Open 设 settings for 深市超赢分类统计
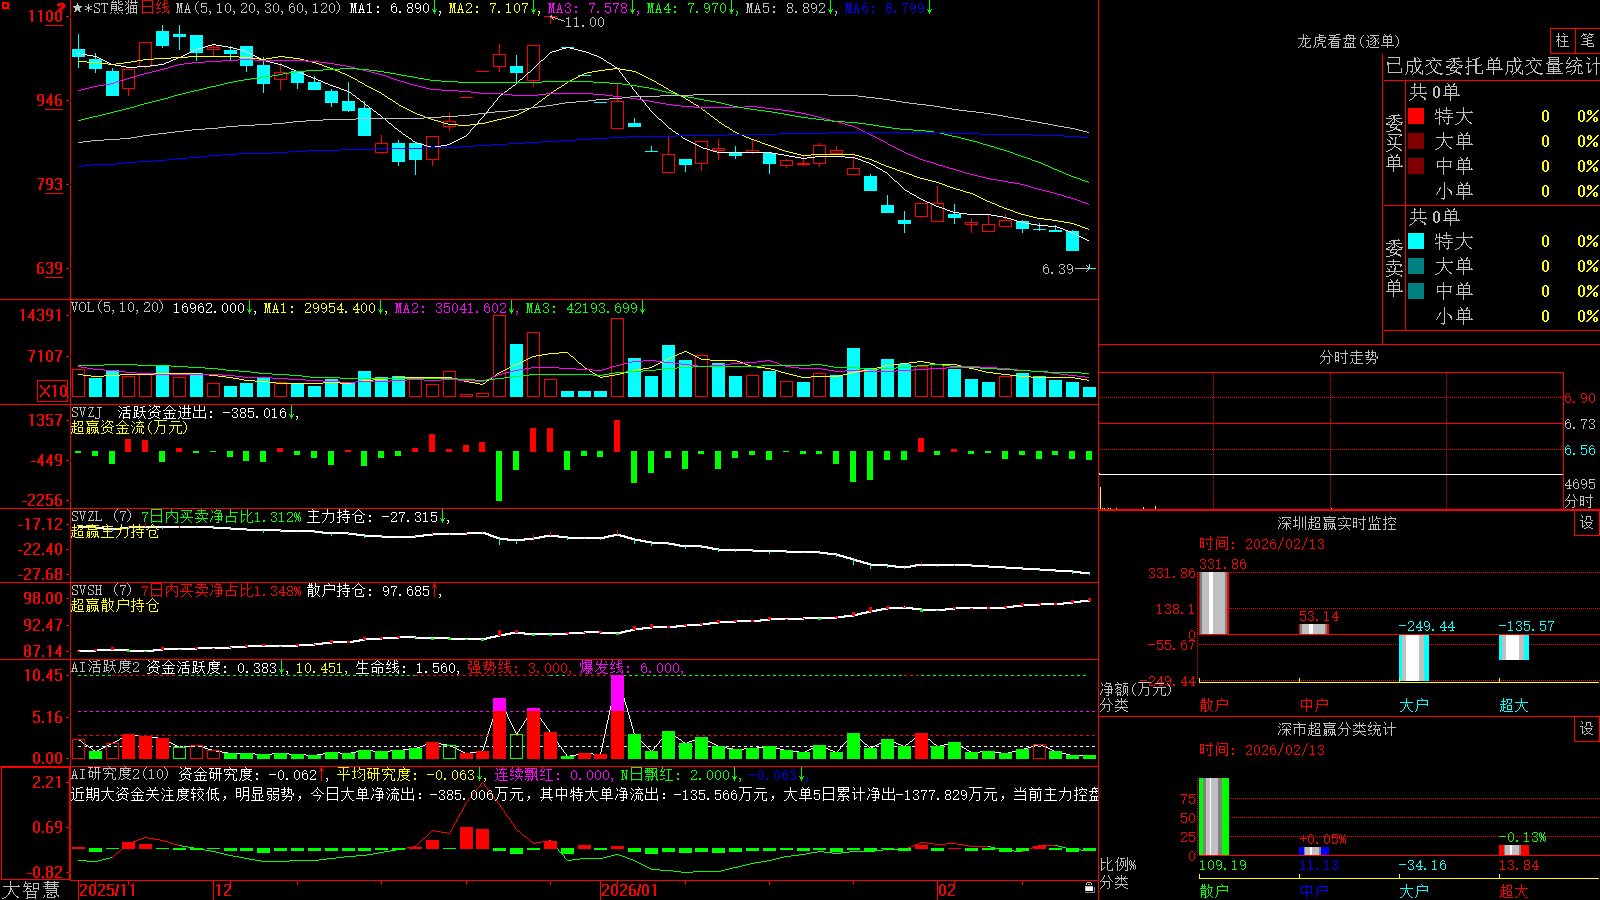This screenshot has width=1600, height=900. click(x=1587, y=729)
